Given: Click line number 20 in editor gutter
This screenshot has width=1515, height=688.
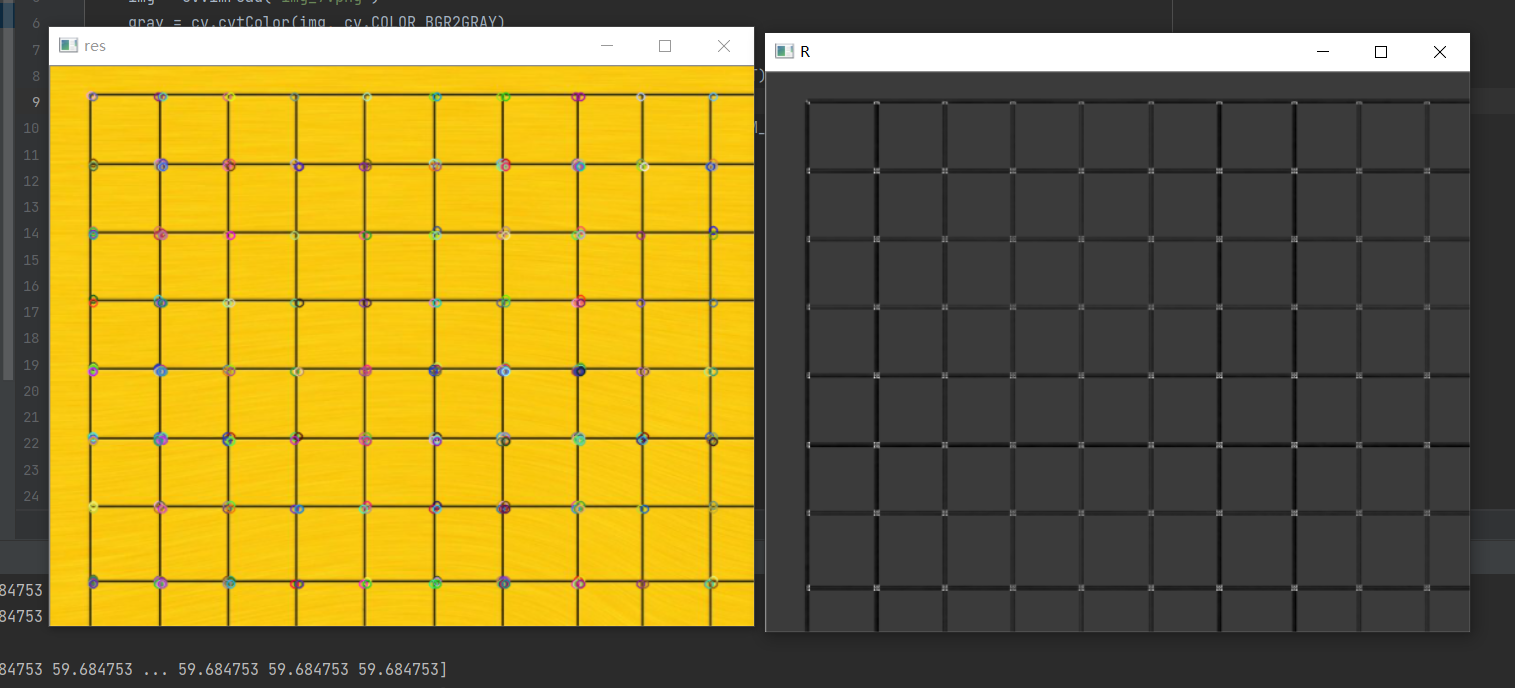Looking at the screenshot, I should tap(30, 391).
